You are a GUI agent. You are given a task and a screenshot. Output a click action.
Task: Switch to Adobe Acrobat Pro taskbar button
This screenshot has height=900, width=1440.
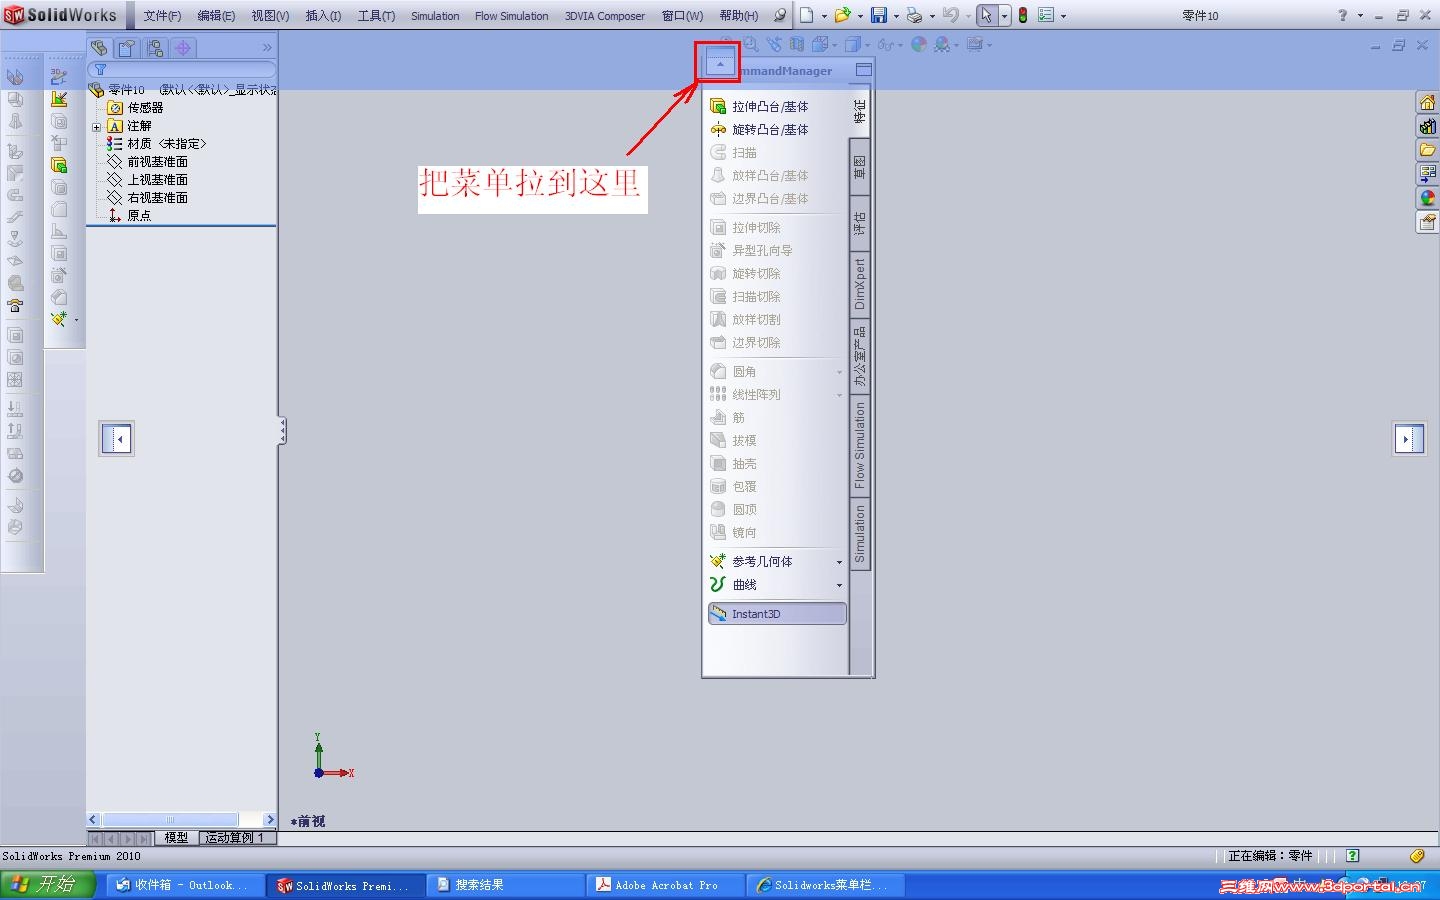666,885
